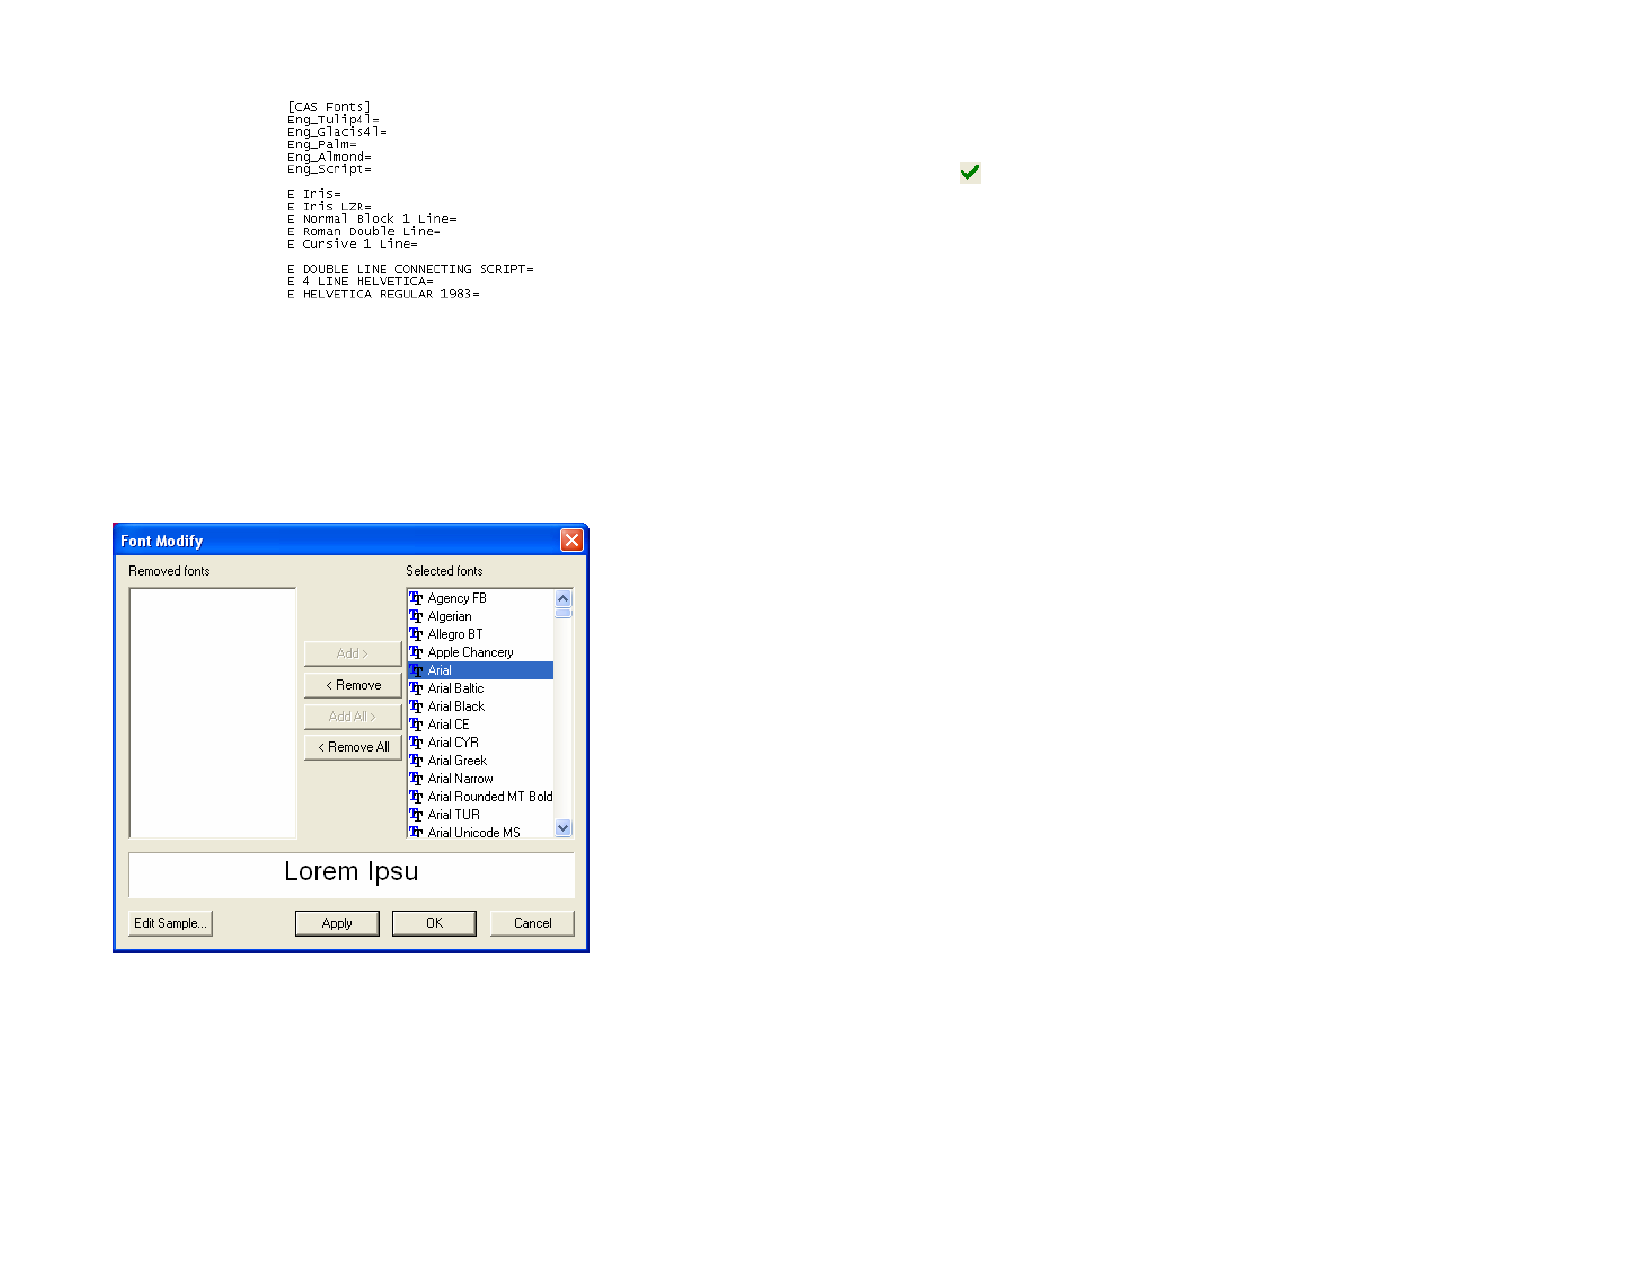Click the TrueType icon beside Algerian
Screen dimensions: 1650x1275
tap(416, 616)
